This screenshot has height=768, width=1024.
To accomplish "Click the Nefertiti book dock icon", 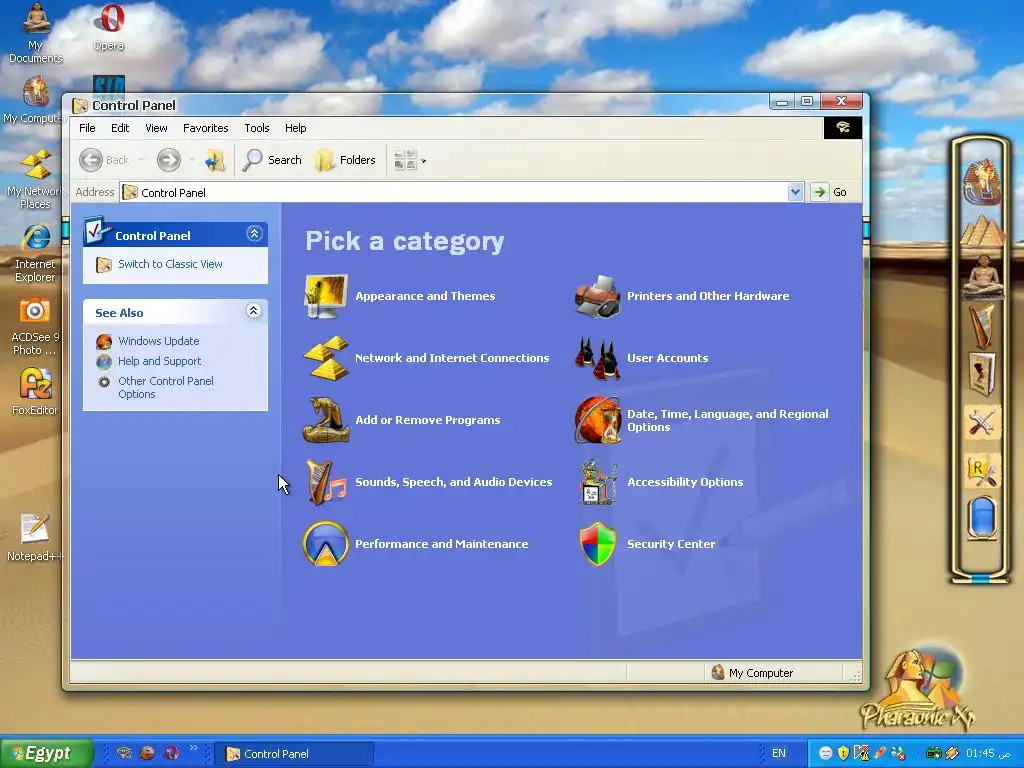I will [982, 374].
